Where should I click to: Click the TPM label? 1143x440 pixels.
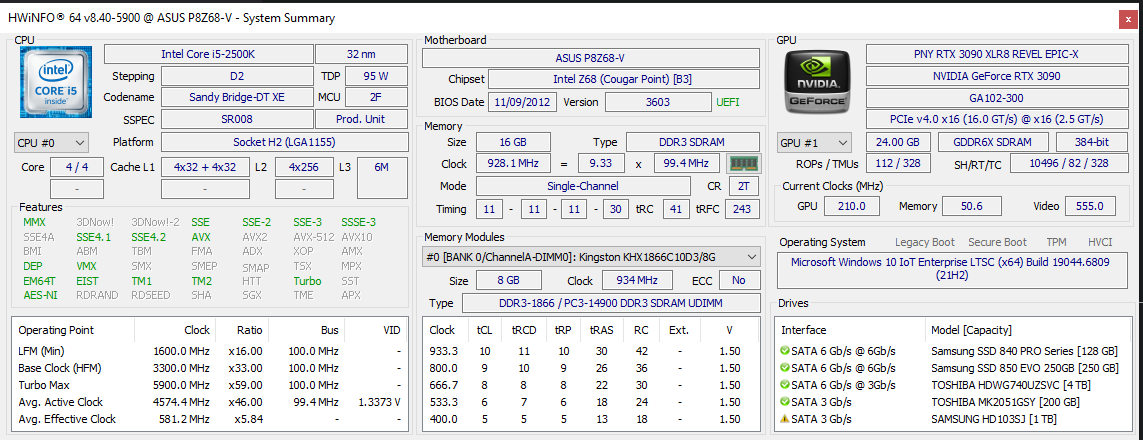(1056, 242)
